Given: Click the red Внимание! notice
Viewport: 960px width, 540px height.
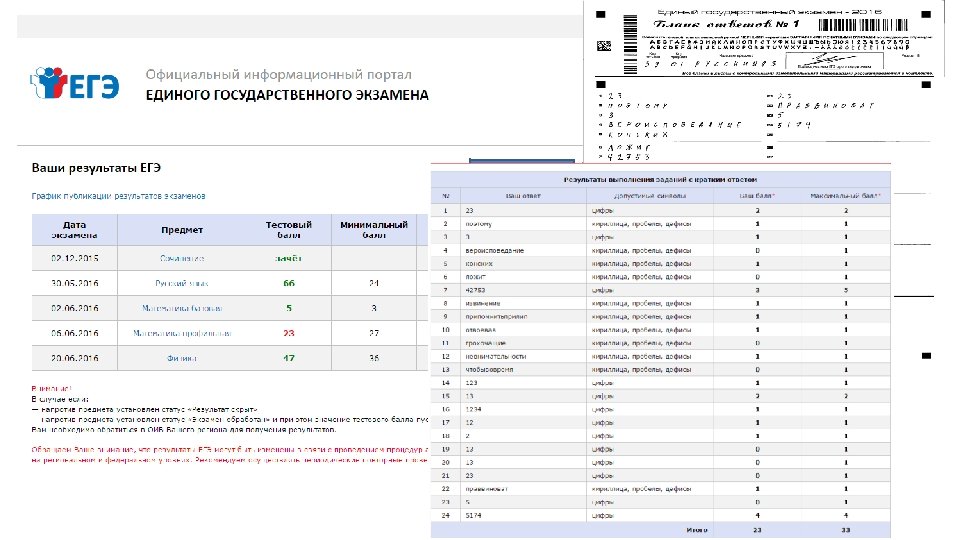Looking at the screenshot, I should pos(51,389).
